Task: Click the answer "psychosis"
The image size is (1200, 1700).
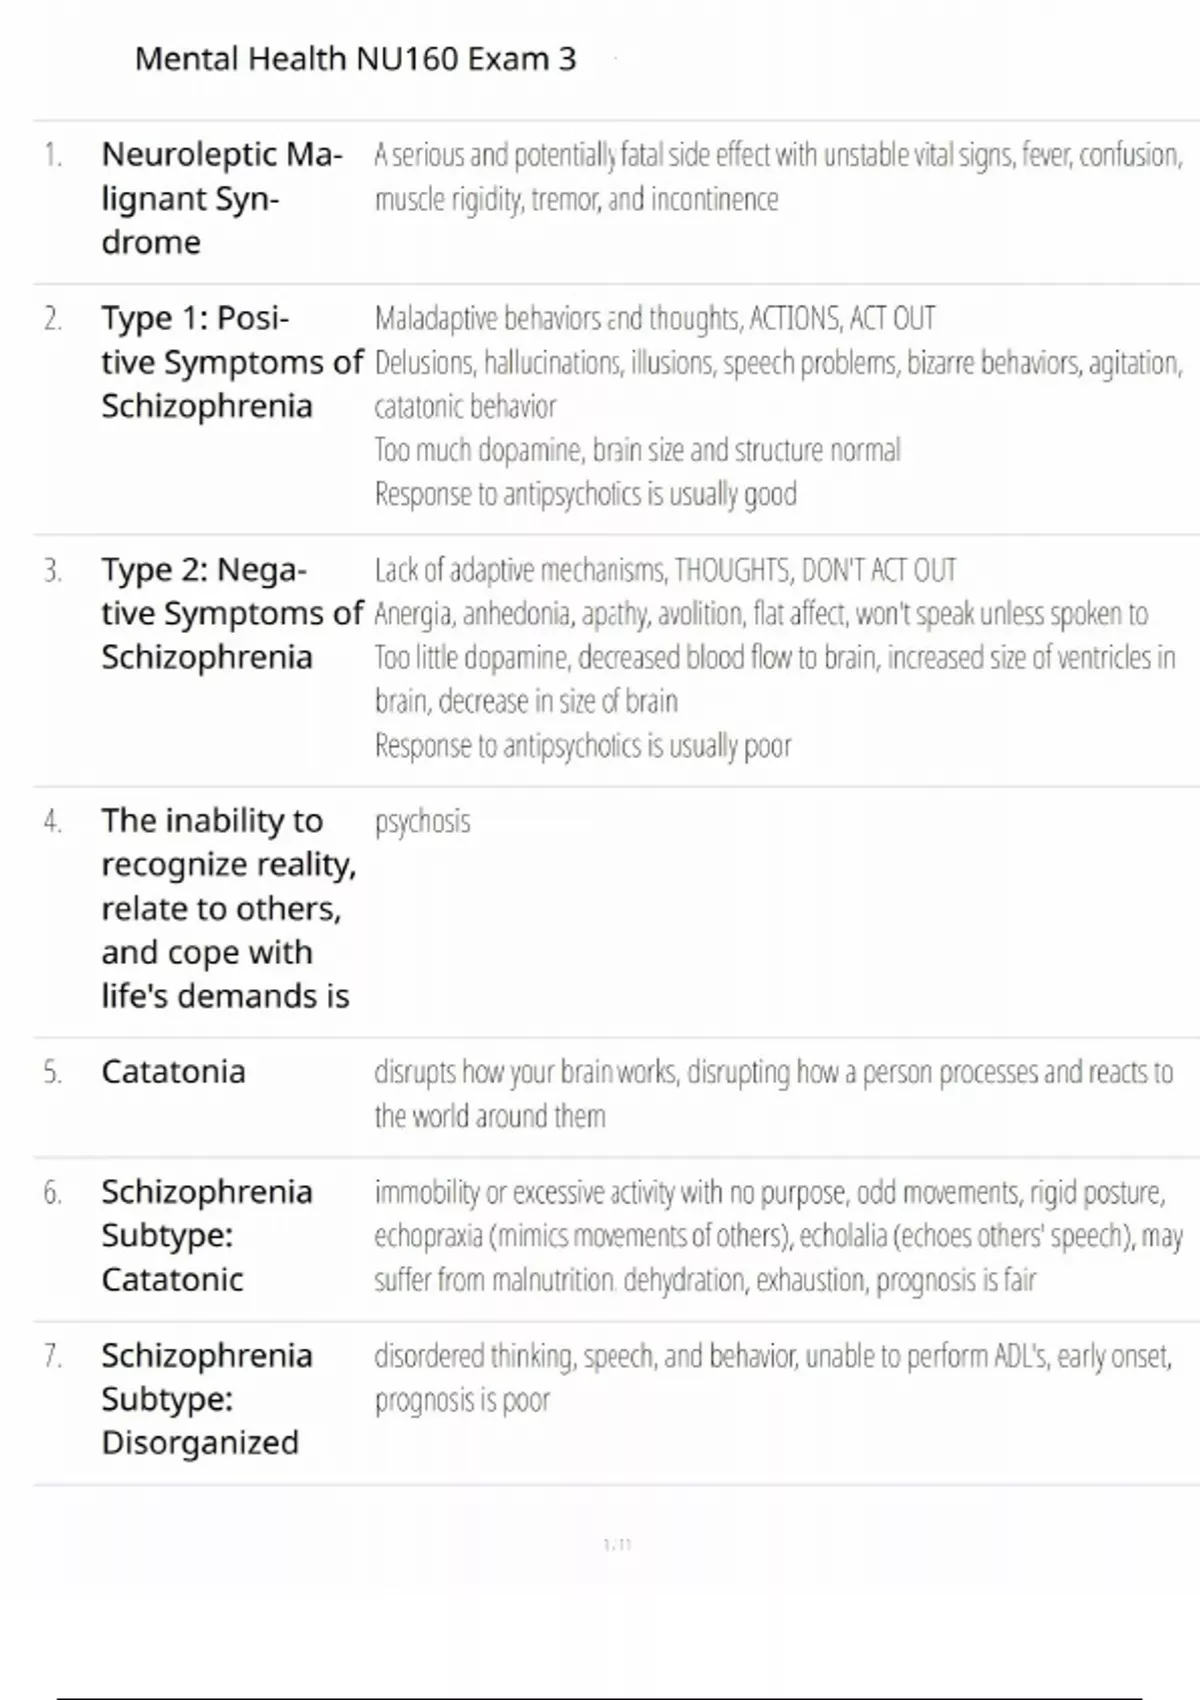Action: pyautogui.click(x=422, y=821)
